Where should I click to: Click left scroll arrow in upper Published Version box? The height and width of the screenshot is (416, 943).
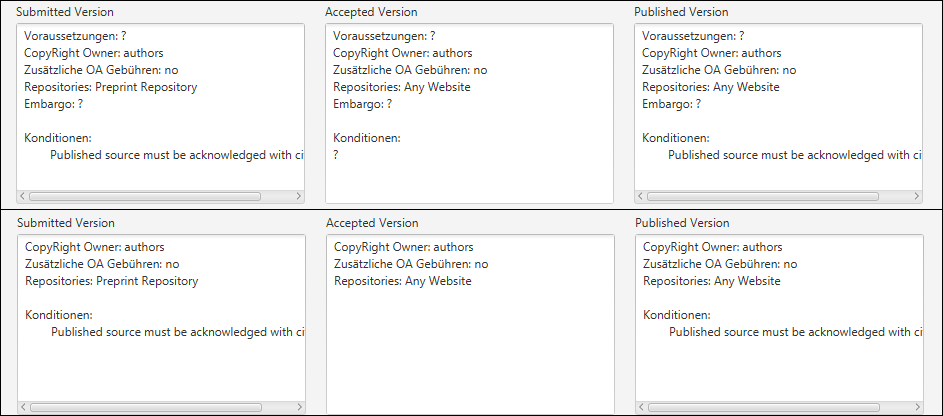(x=641, y=197)
